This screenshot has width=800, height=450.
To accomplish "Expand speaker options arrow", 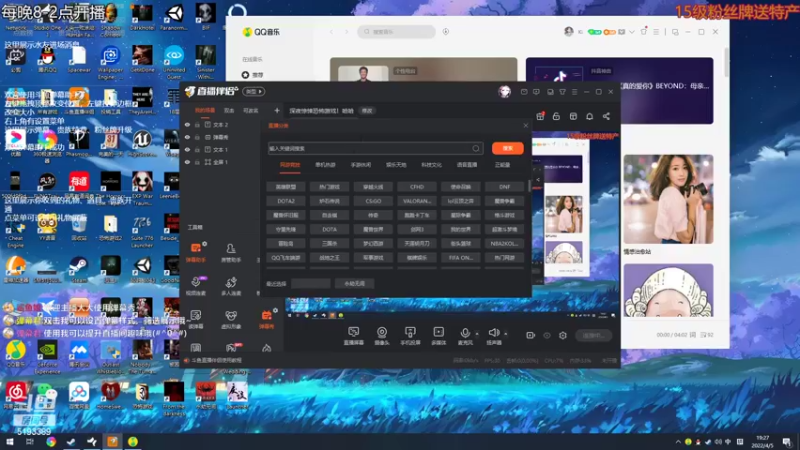I will point(506,334).
